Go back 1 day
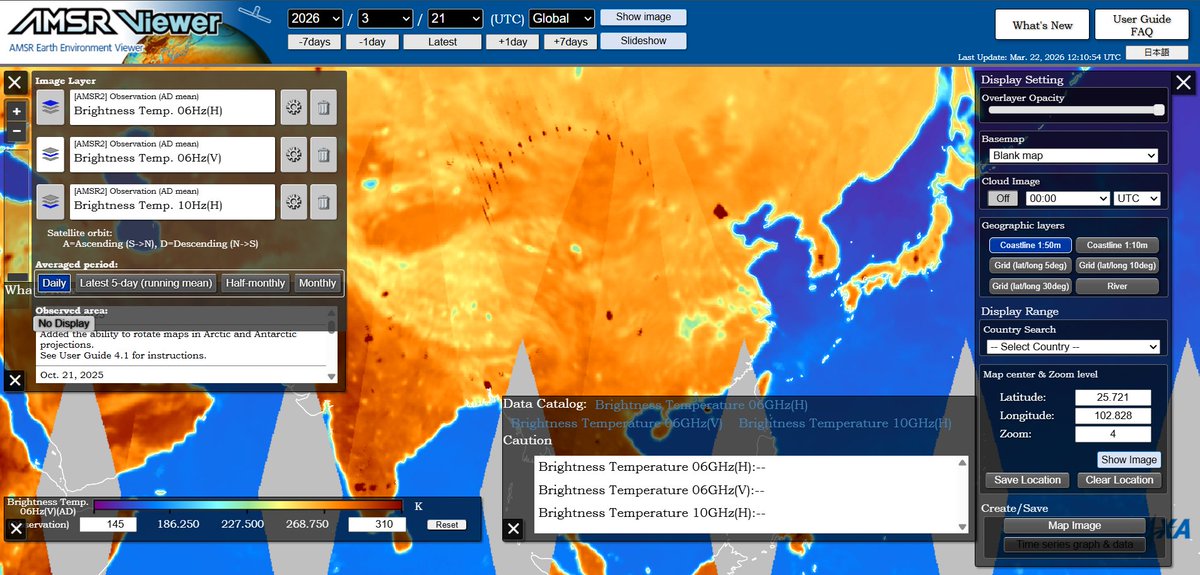The width and height of the screenshot is (1200, 575). [372, 42]
